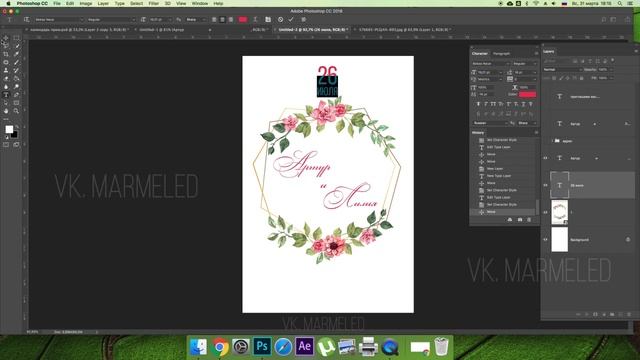Click the foreground color swatch
This screenshot has height=360, width=640.
tap(9, 129)
